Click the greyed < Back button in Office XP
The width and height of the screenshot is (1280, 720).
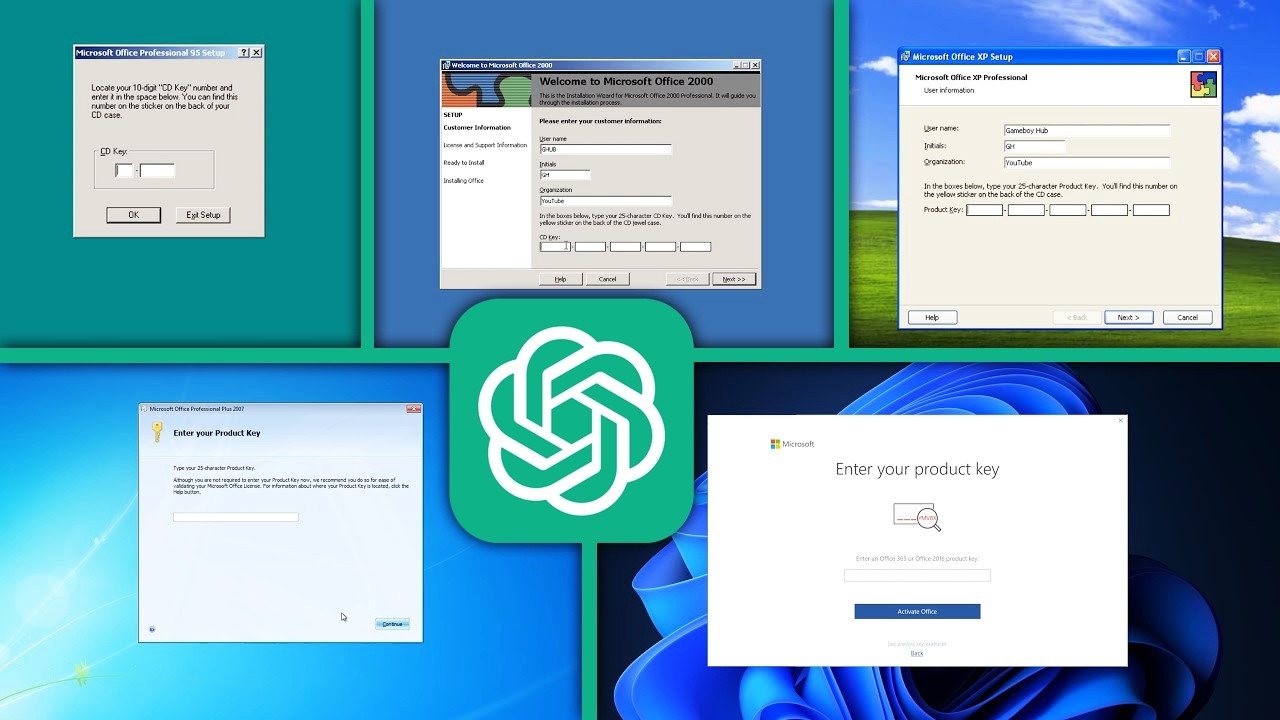click(x=1077, y=317)
